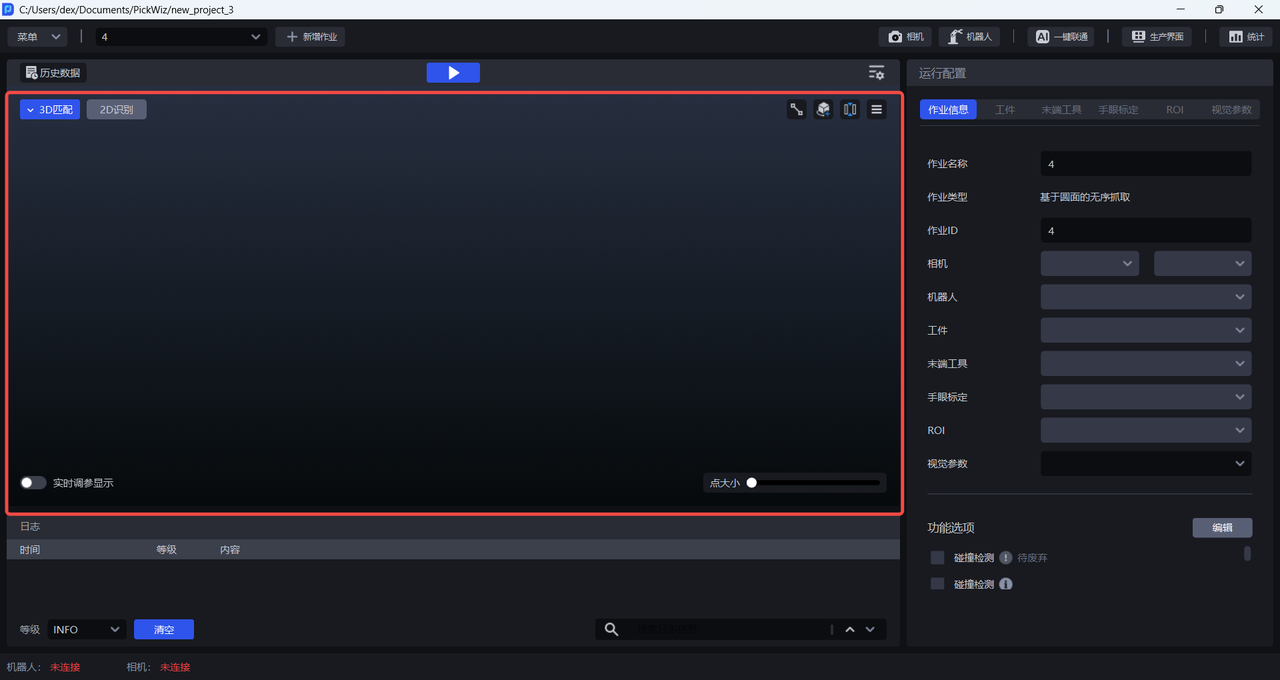
Task: Open the 相机 camera settings
Action: [x=906, y=37]
